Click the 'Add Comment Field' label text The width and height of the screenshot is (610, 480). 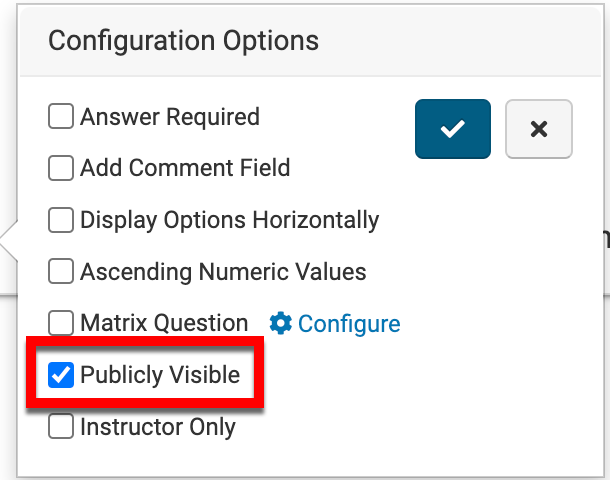click(185, 168)
